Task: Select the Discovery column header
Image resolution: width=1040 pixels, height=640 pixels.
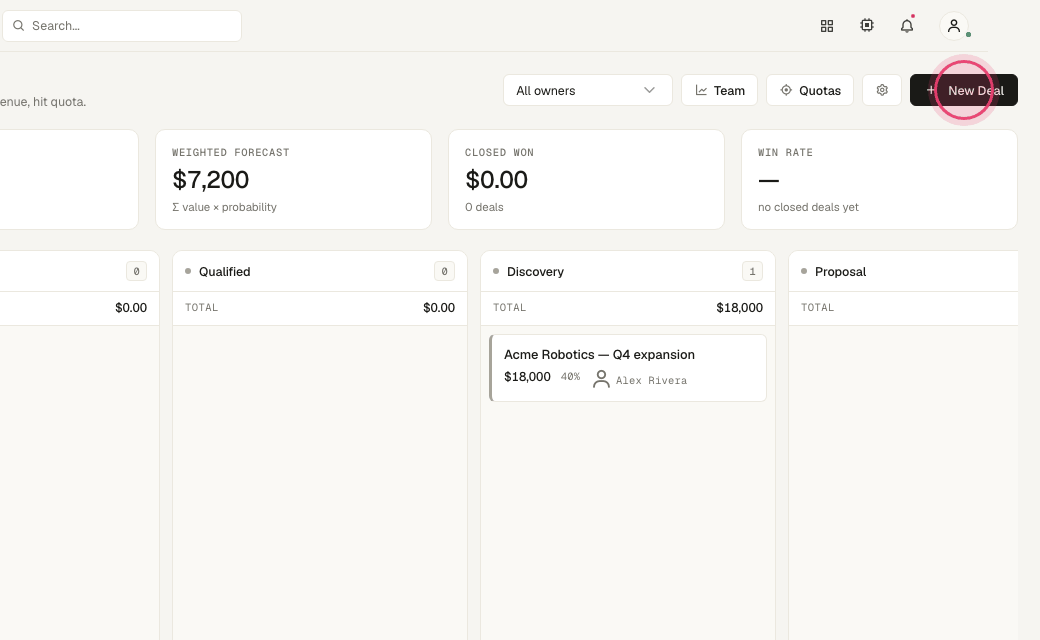Action: click(628, 271)
